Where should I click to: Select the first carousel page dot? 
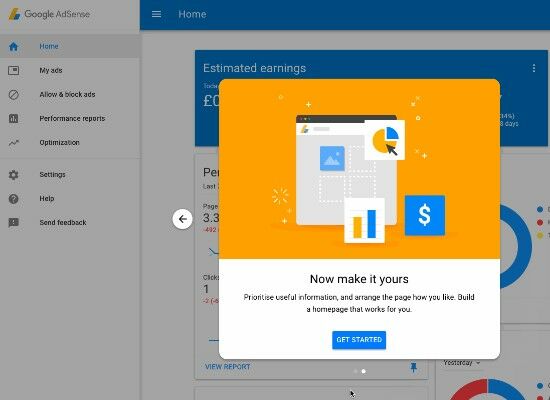pos(355,371)
